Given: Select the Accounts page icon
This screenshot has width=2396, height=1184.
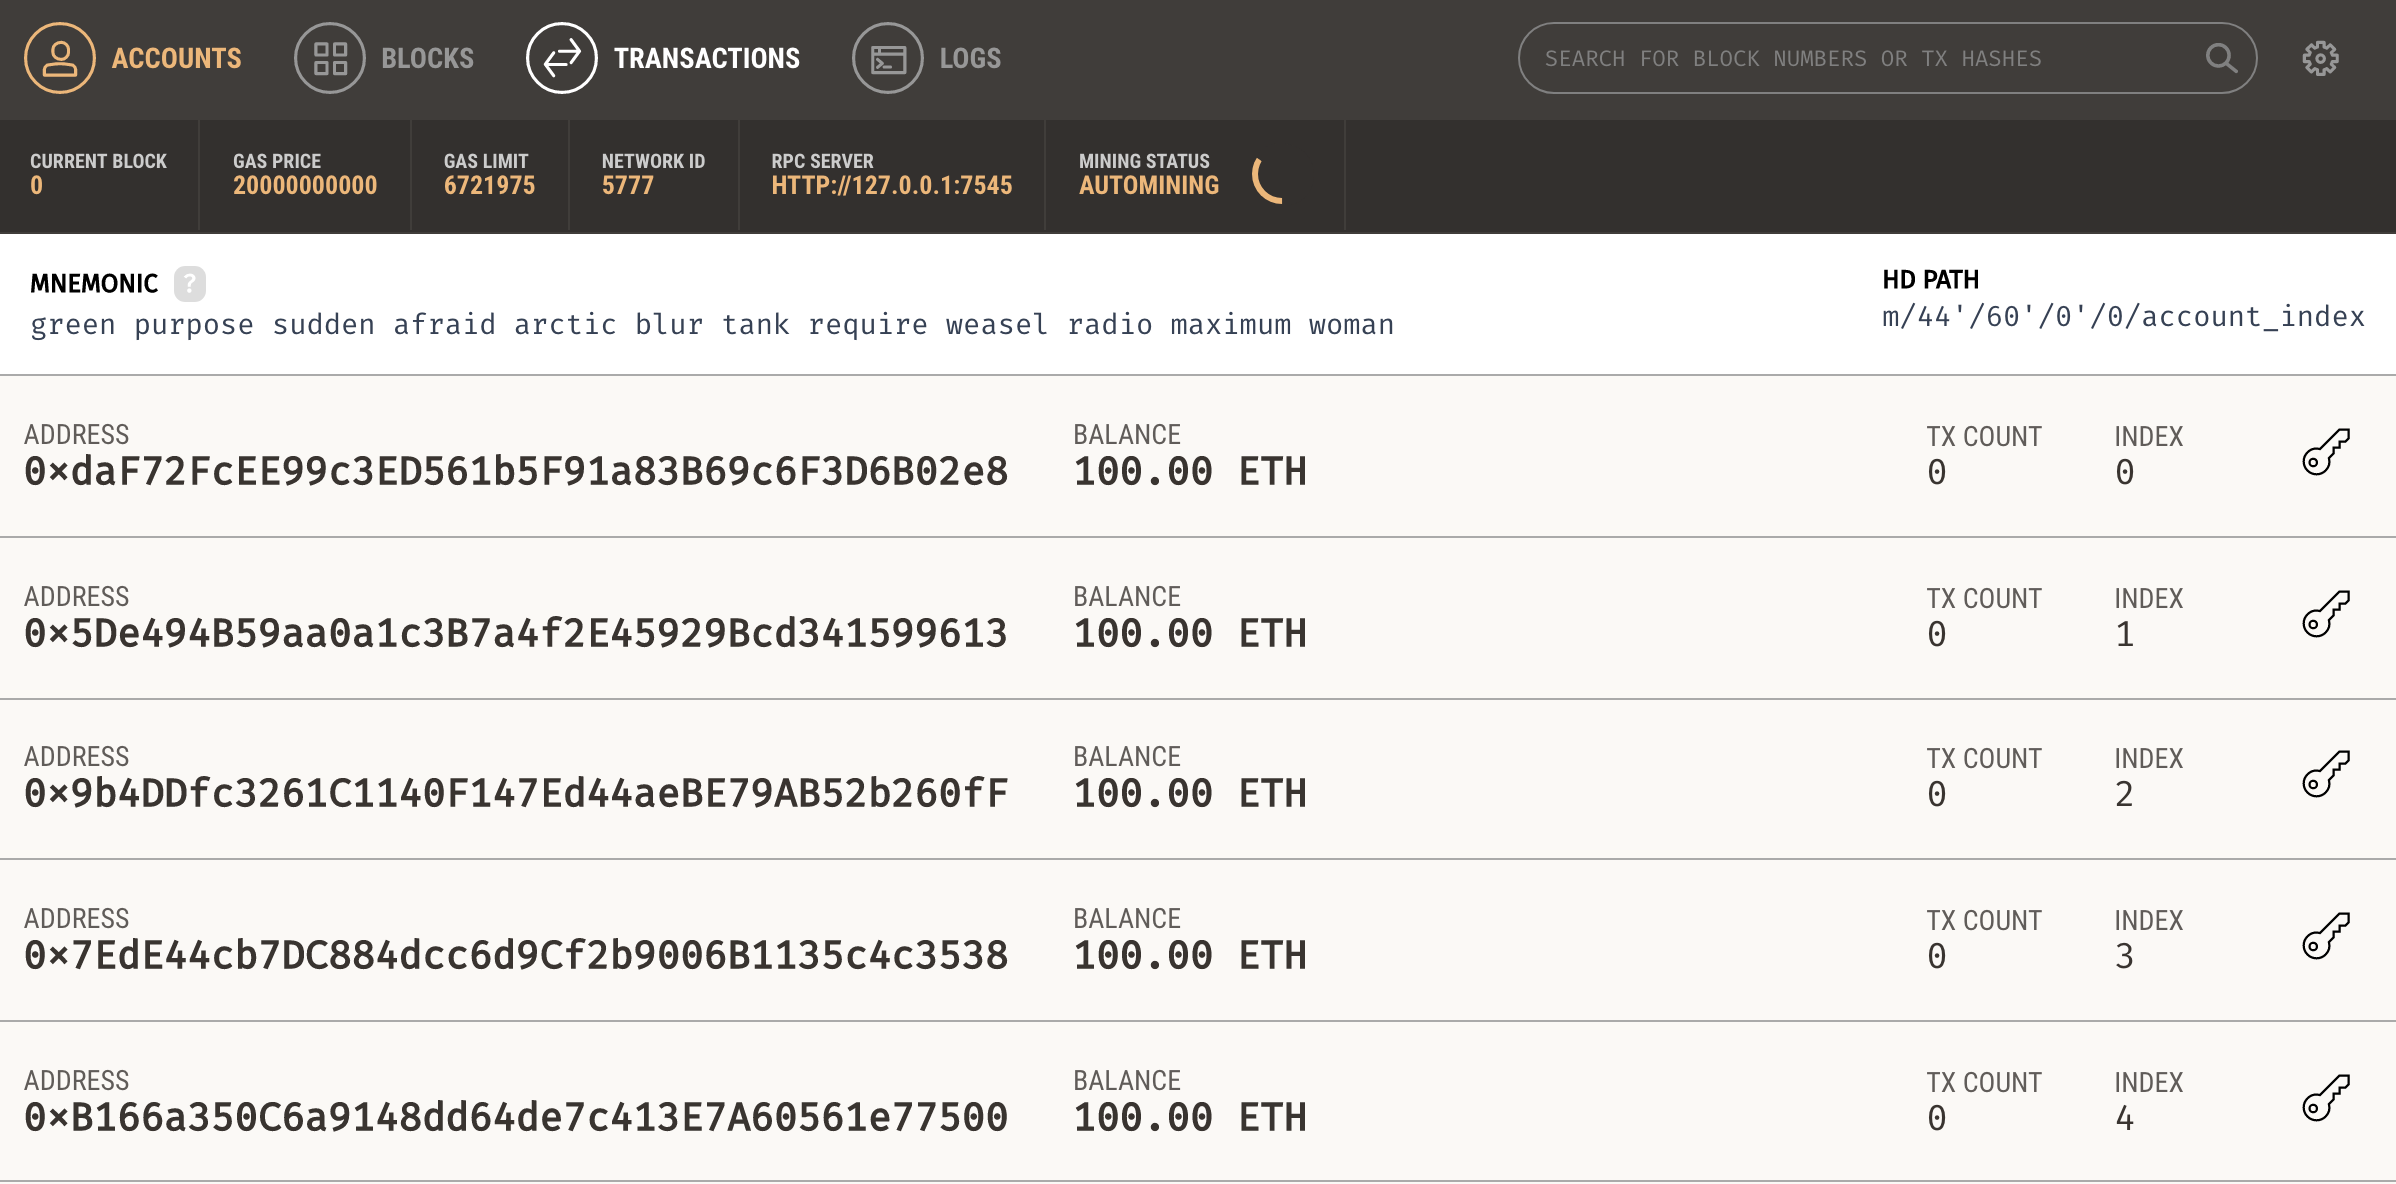Looking at the screenshot, I should point(59,57).
